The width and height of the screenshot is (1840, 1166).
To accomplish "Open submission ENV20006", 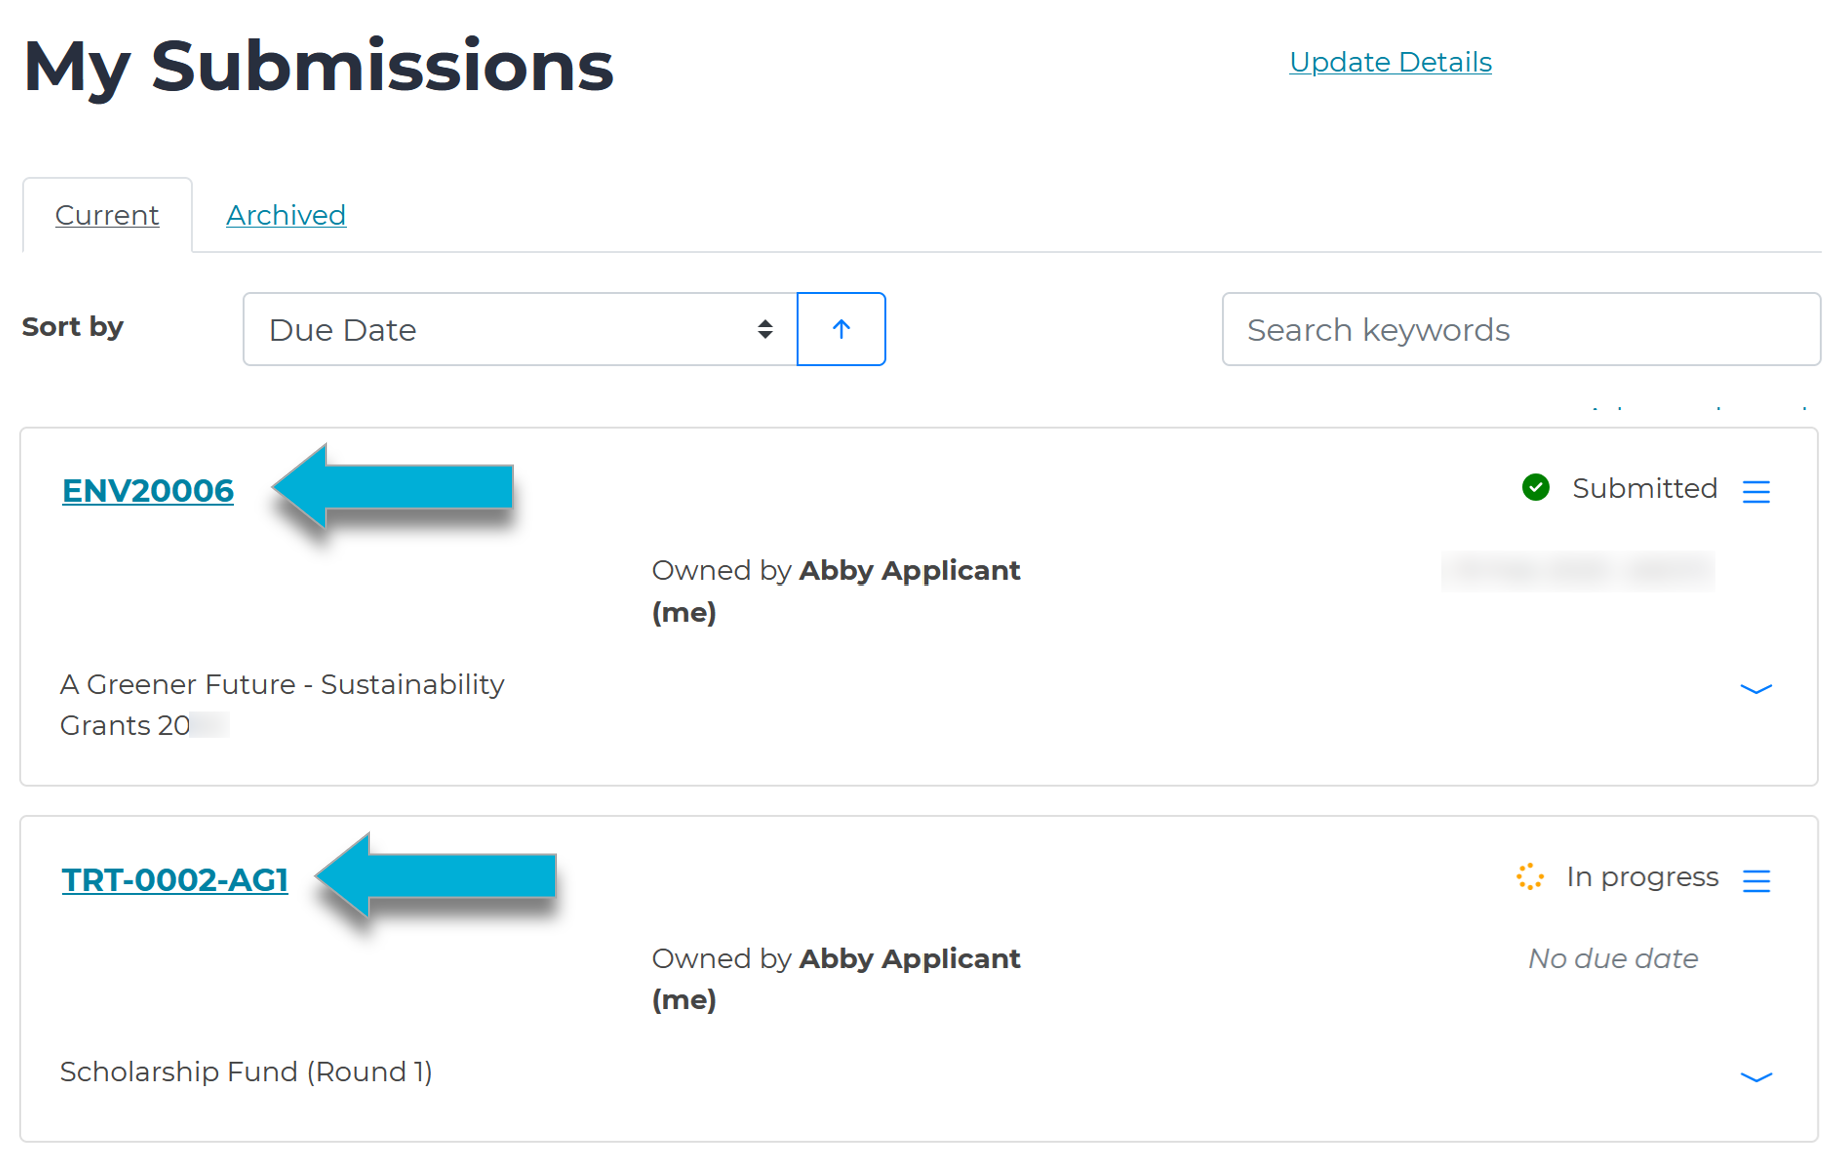I will coord(147,491).
